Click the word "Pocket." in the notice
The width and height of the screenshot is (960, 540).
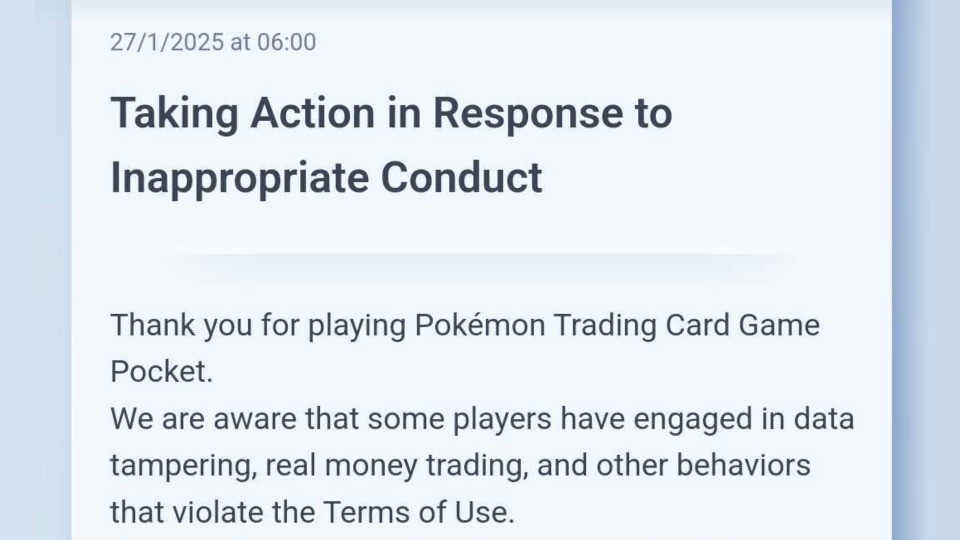(x=161, y=371)
